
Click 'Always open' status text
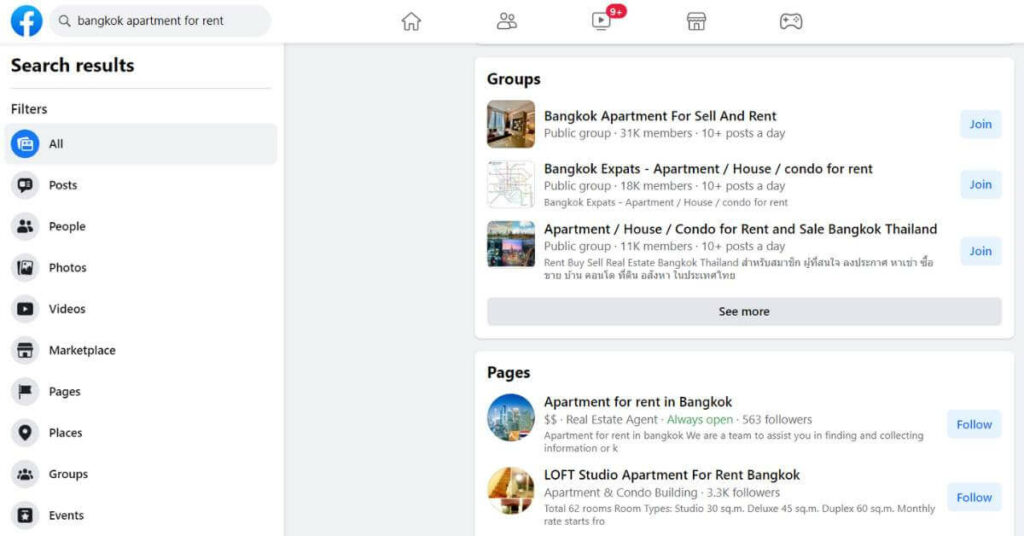pyautogui.click(x=699, y=420)
